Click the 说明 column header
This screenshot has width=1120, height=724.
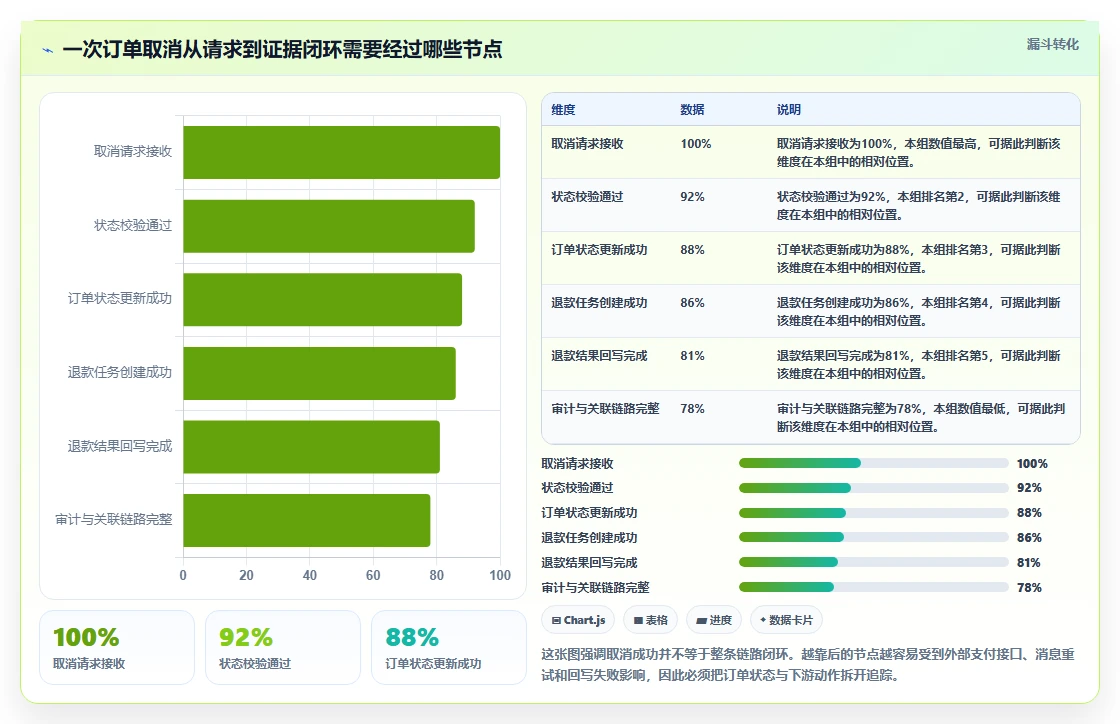coord(789,109)
